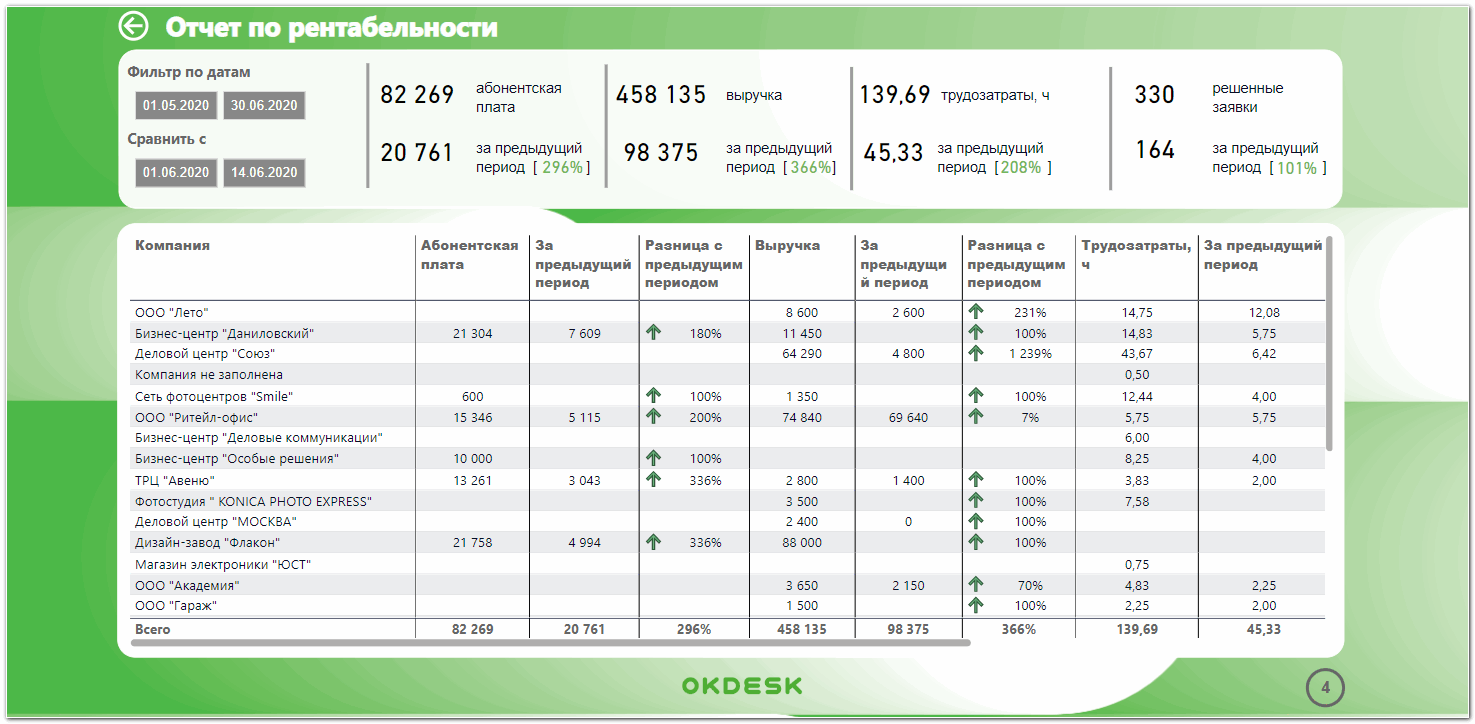Click the horizontal table scrollbar
This screenshot has width=1475, height=724.
point(550,643)
